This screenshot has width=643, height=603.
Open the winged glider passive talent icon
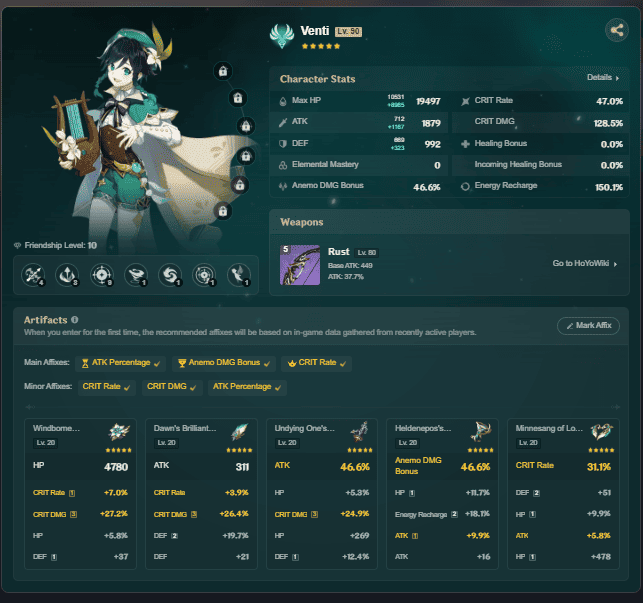(239, 275)
